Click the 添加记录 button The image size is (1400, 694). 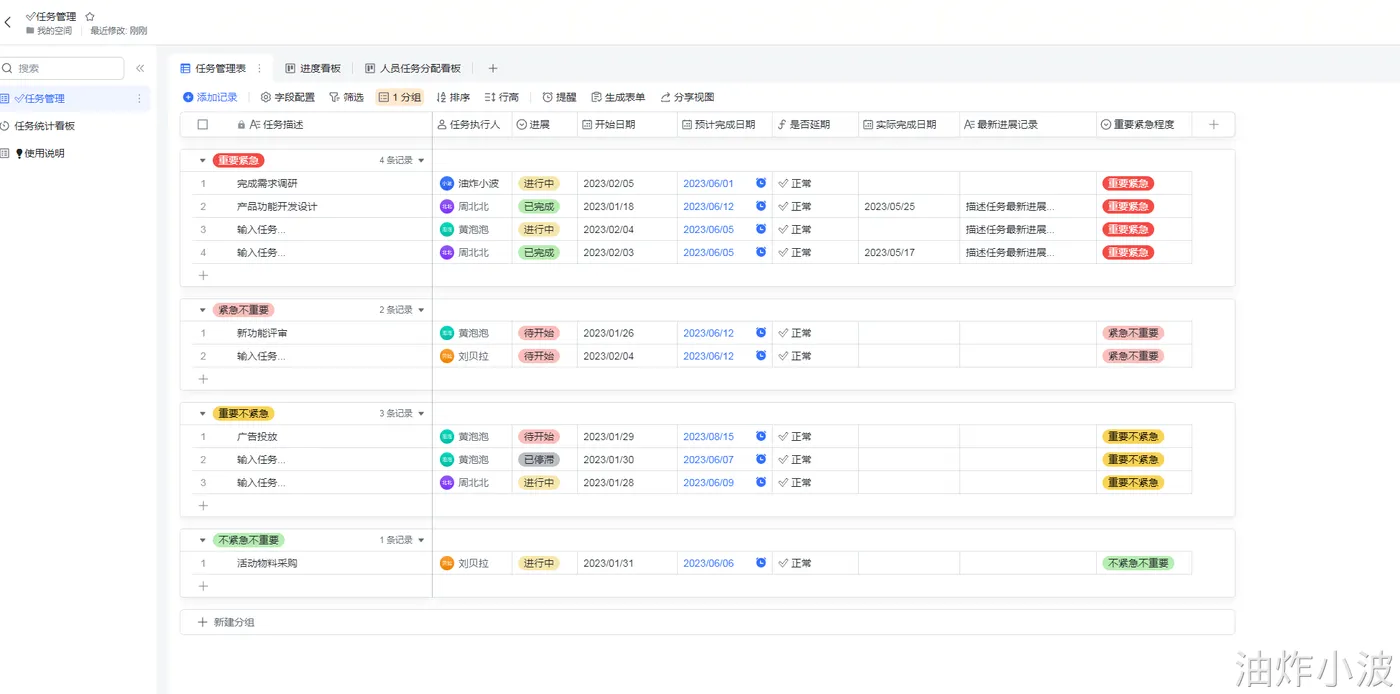coord(210,97)
